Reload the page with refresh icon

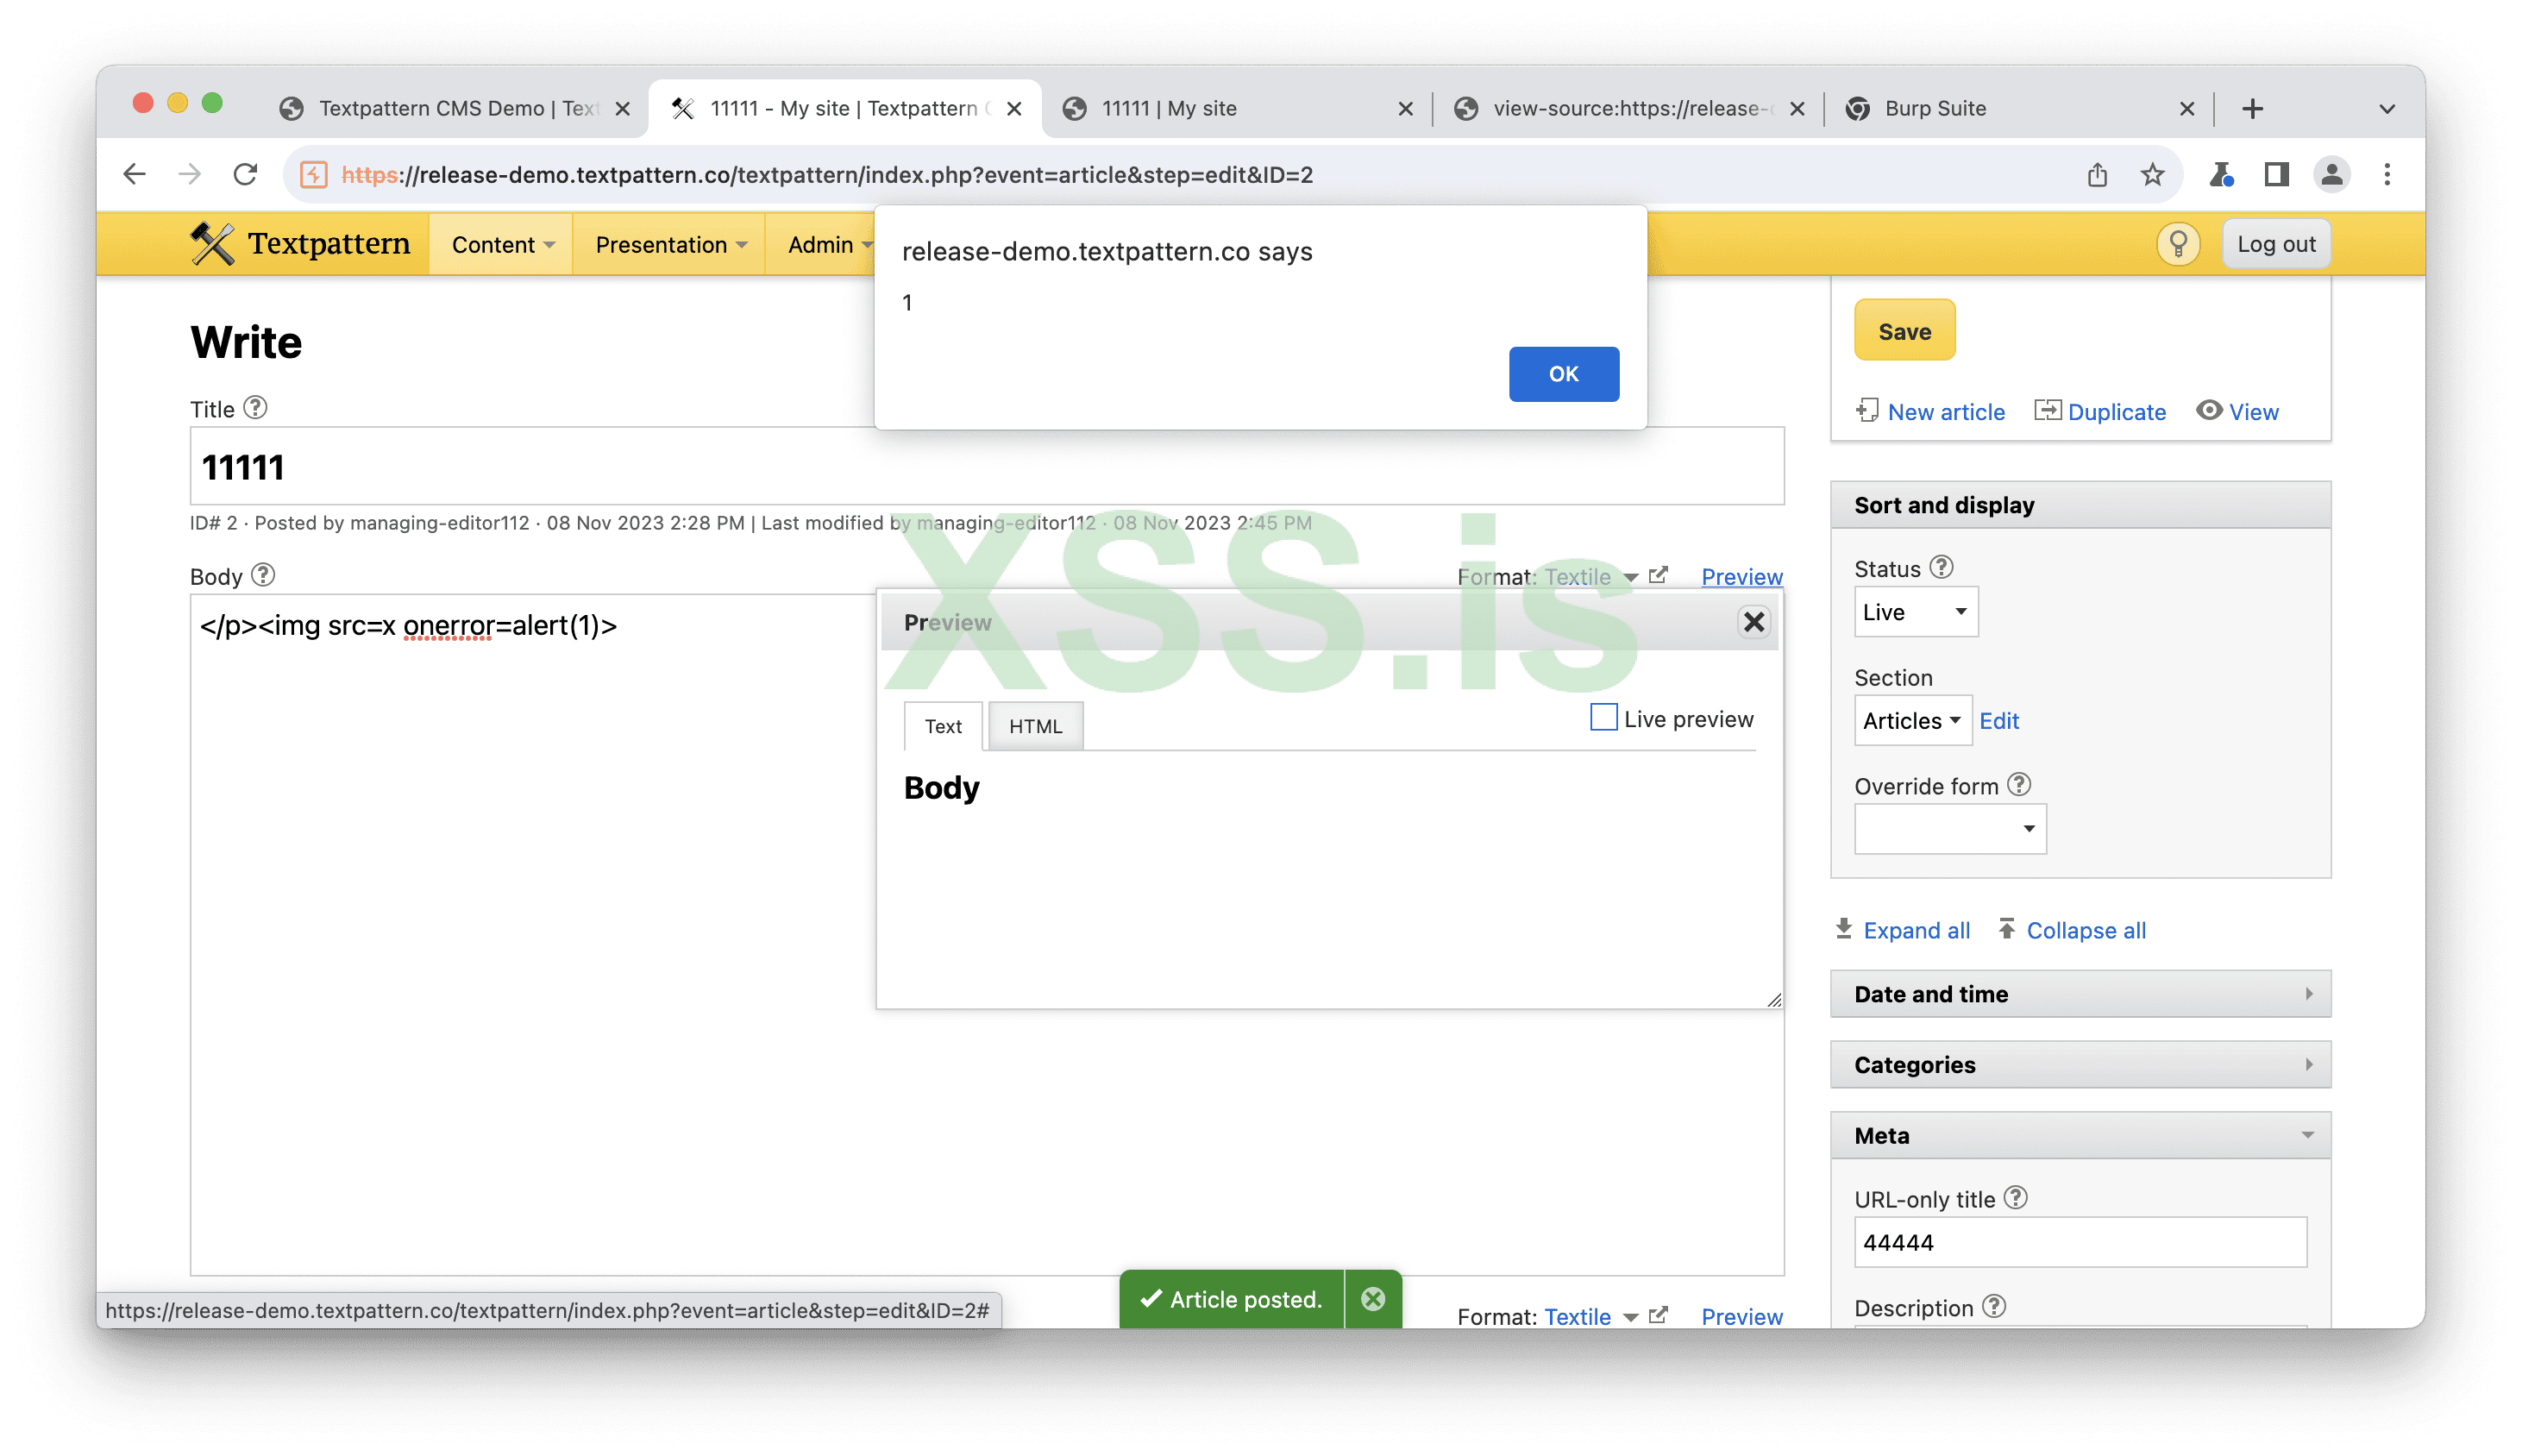245,175
